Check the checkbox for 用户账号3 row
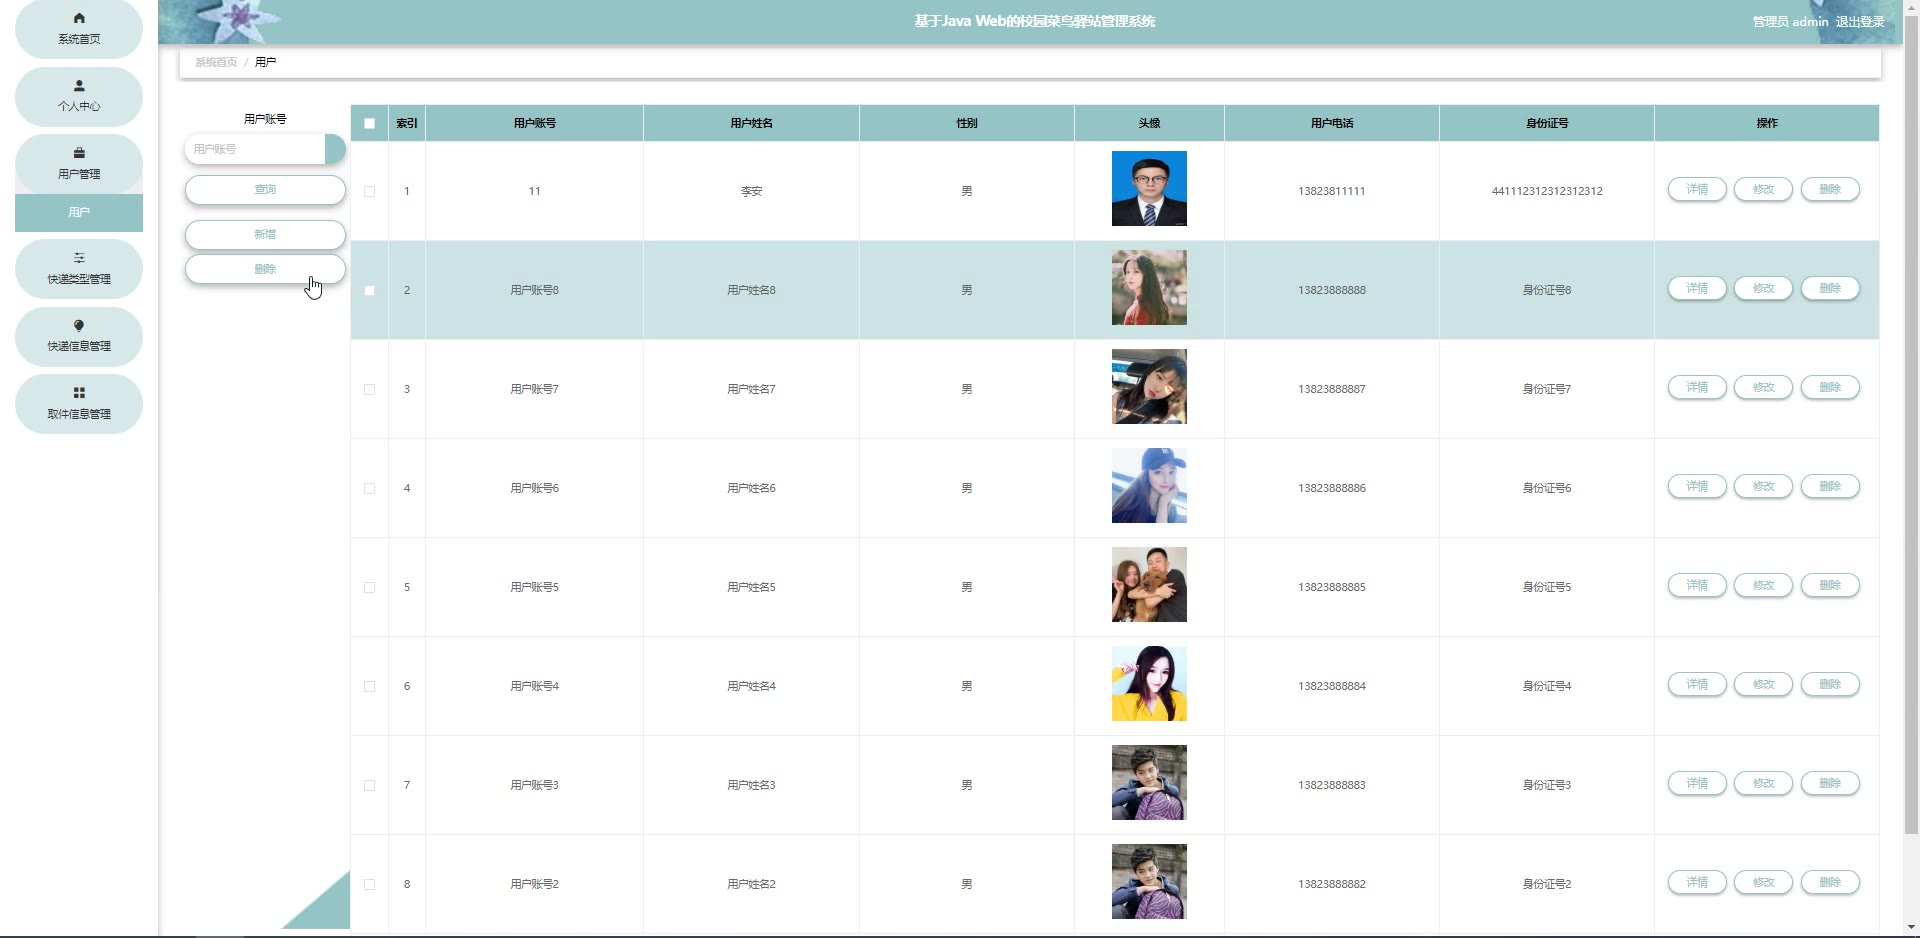The height and width of the screenshot is (938, 1920). pyautogui.click(x=370, y=785)
